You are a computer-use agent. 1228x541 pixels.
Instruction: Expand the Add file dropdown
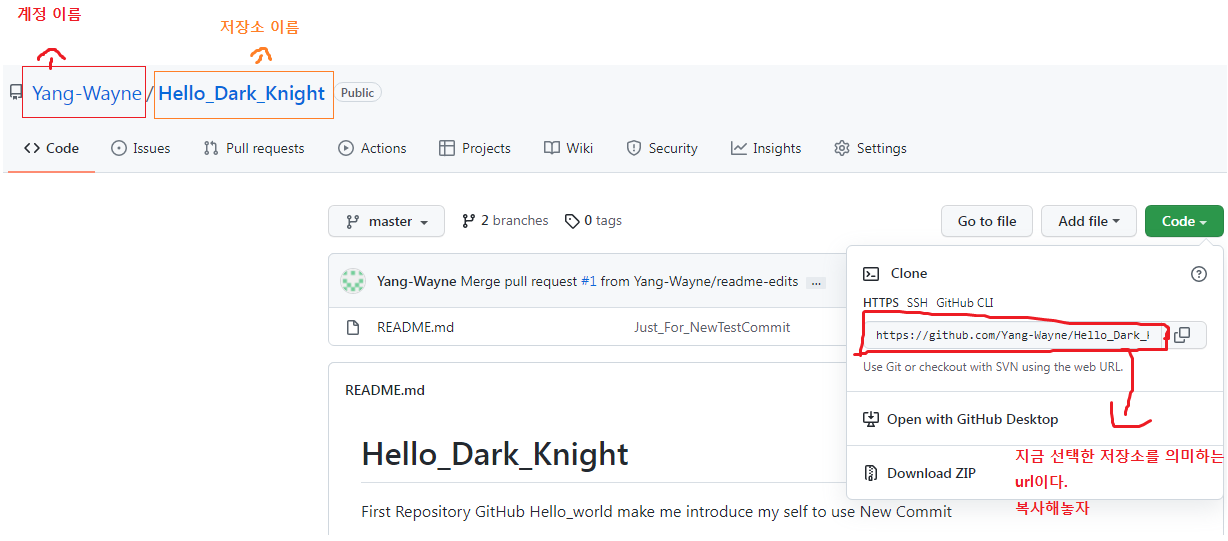(1089, 221)
